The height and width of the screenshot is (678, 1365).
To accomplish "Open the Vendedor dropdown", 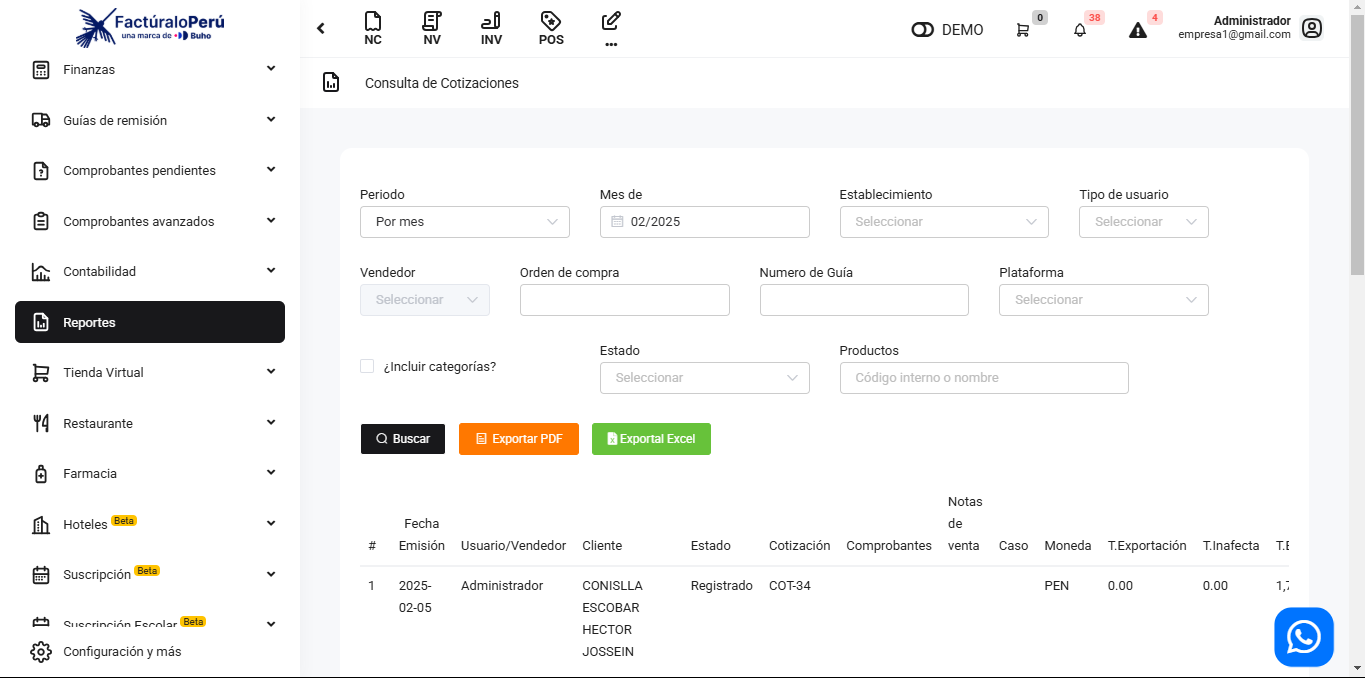I will tap(425, 300).
